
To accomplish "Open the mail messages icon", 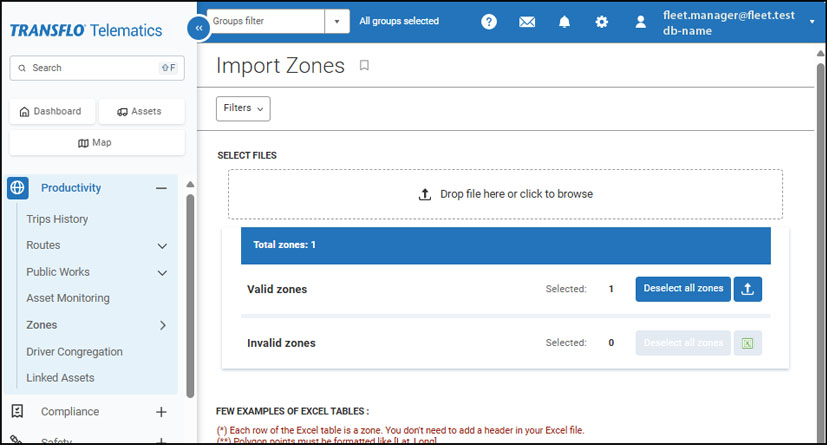I will point(527,21).
